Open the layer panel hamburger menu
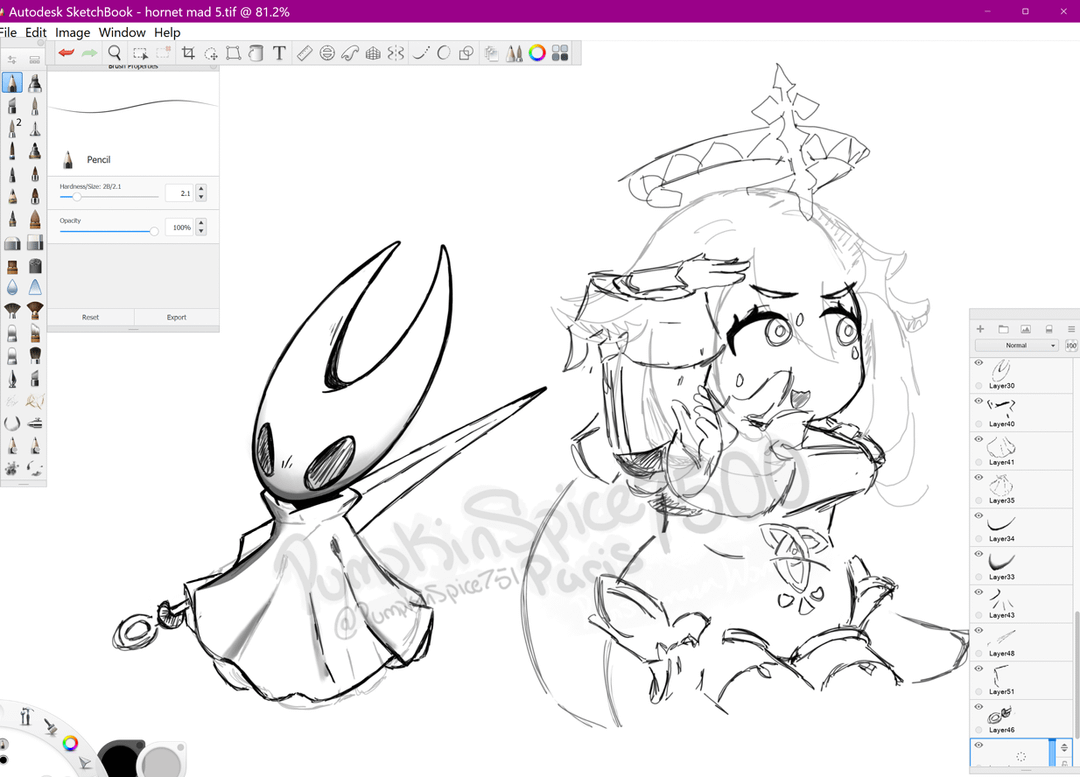Image resolution: width=1080 pixels, height=777 pixels. click(1071, 329)
